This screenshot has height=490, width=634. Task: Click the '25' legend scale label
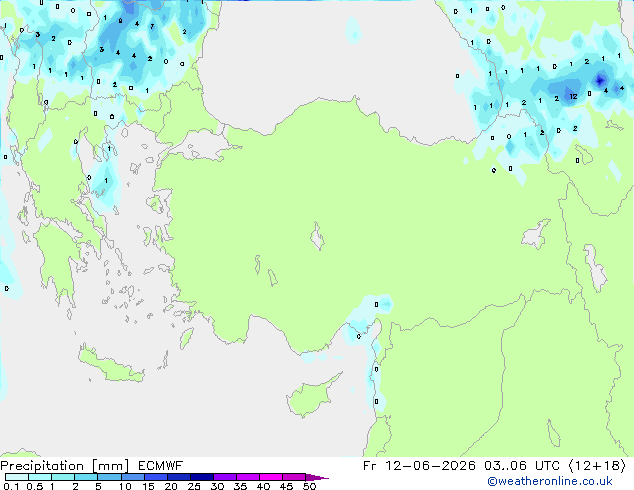(194, 486)
